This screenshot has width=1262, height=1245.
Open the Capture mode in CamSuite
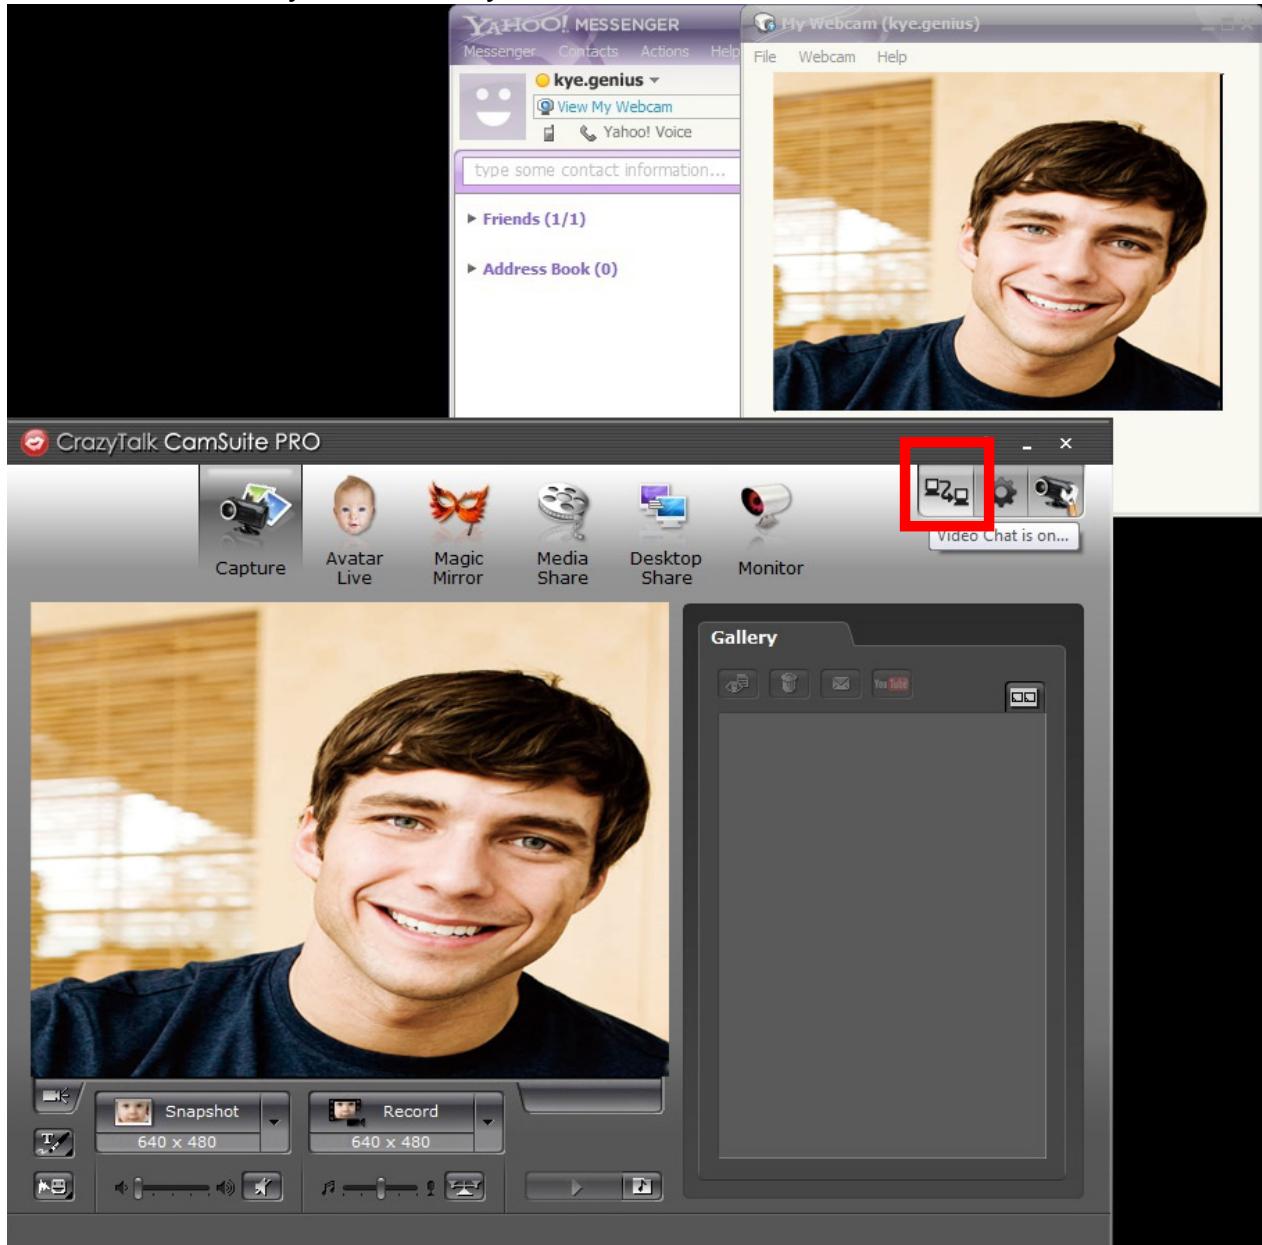(250, 524)
